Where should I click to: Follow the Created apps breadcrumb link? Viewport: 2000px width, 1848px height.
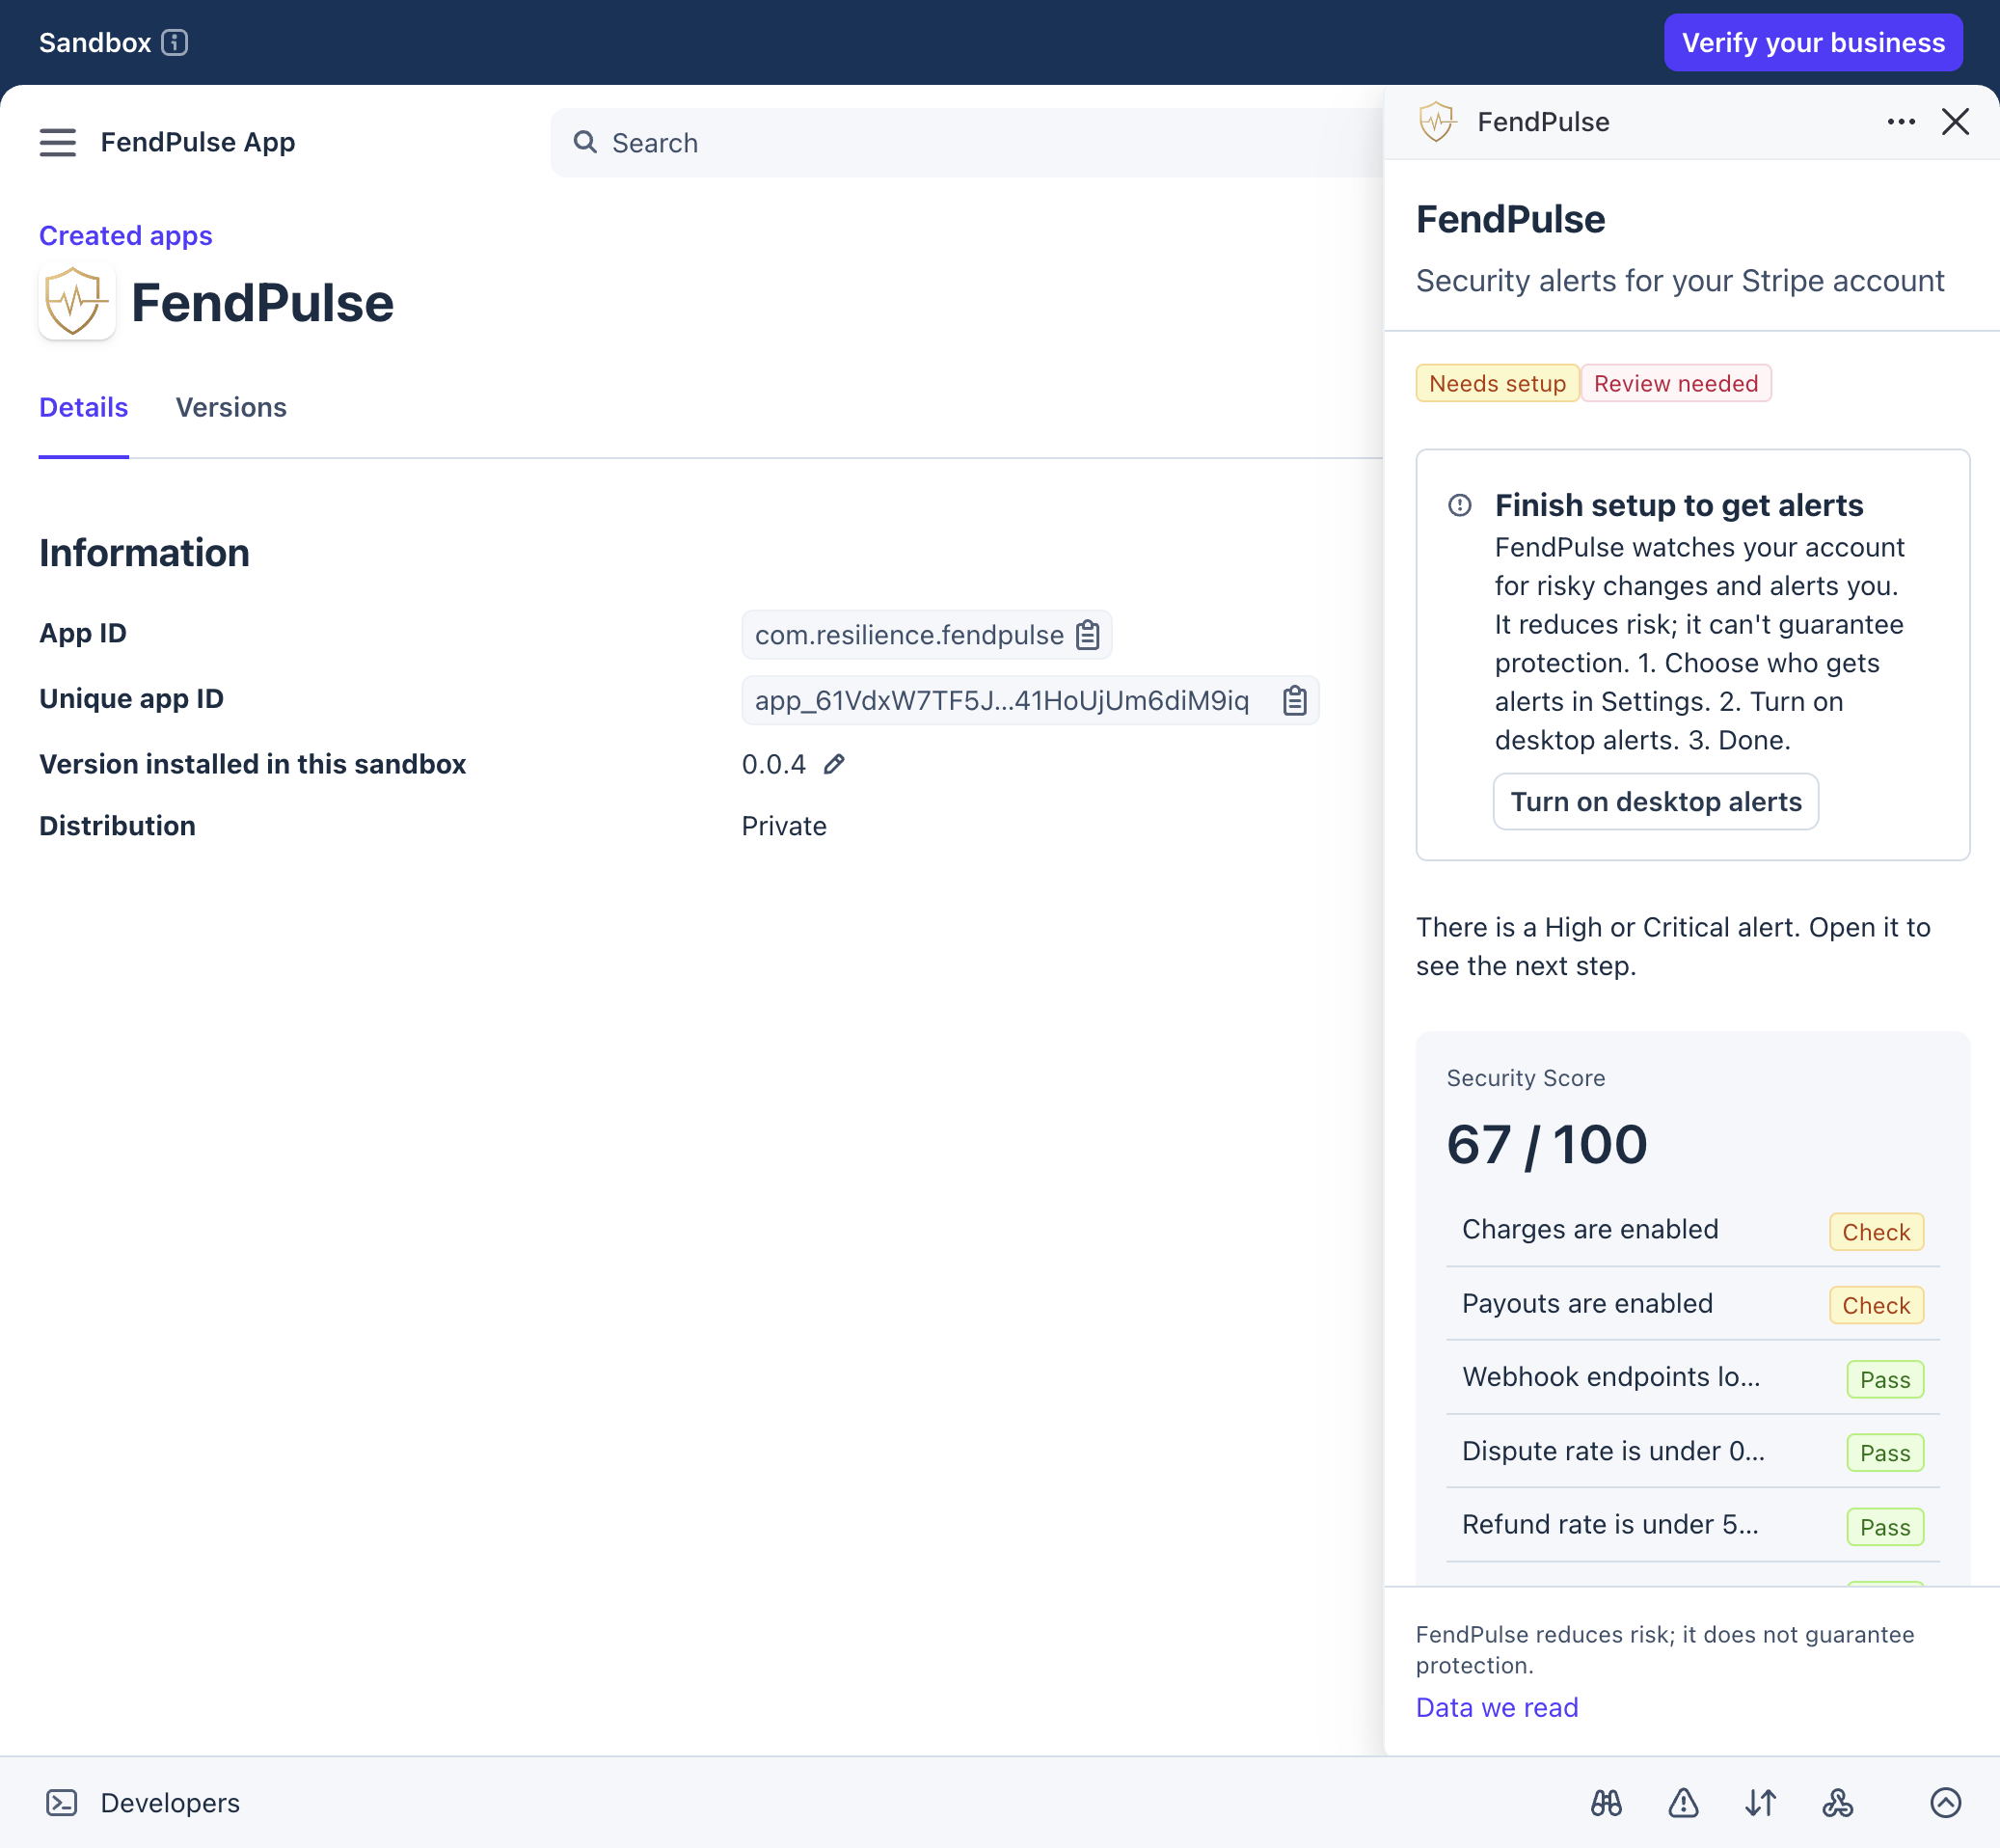[x=126, y=235]
